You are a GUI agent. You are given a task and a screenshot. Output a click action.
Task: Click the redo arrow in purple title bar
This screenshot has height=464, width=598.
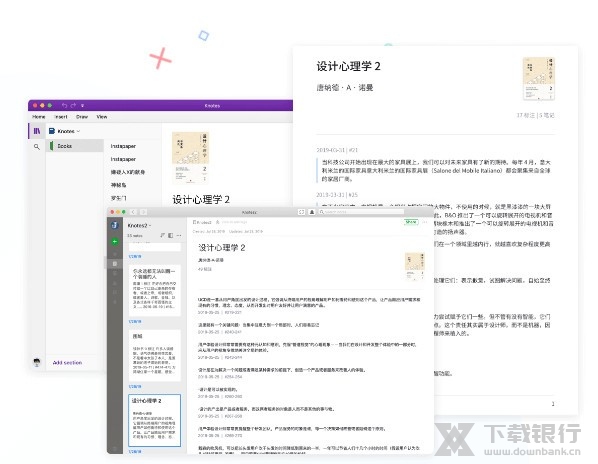(73, 105)
